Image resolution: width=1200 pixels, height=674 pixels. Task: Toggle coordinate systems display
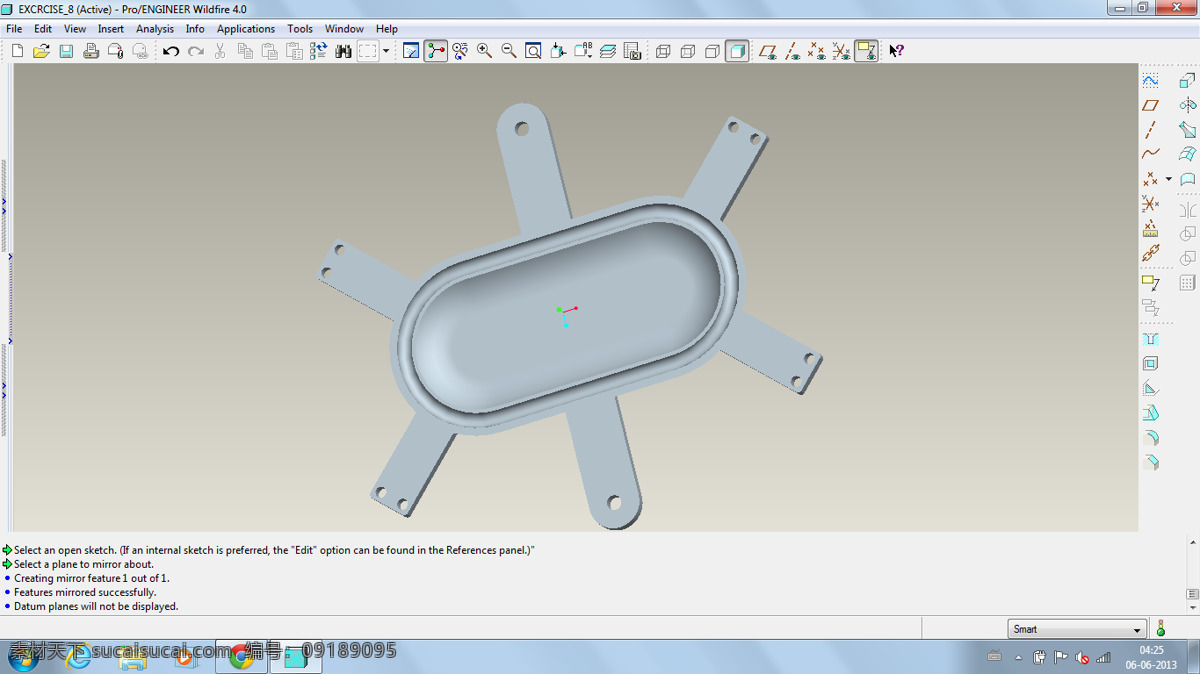tap(841, 51)
